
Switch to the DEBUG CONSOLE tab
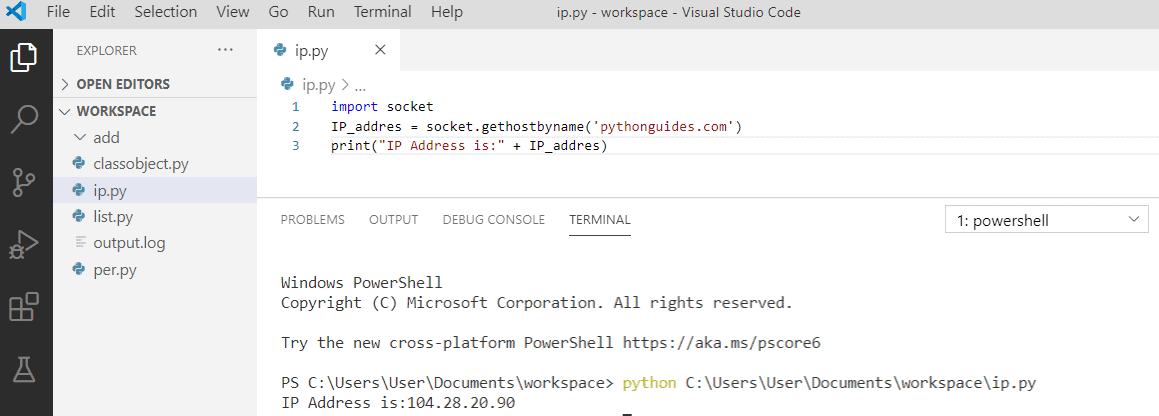click(x=494, y=220)
